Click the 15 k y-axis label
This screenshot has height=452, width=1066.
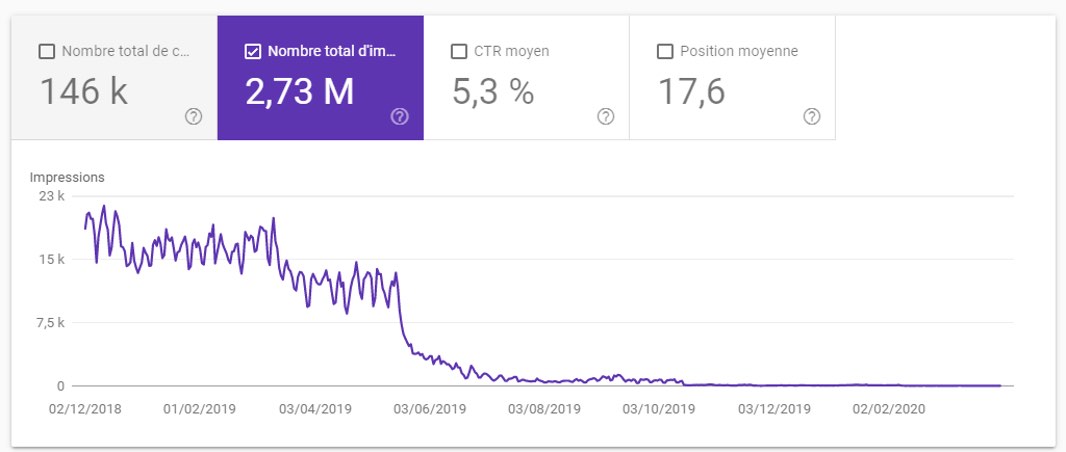[x=51, y=260]
